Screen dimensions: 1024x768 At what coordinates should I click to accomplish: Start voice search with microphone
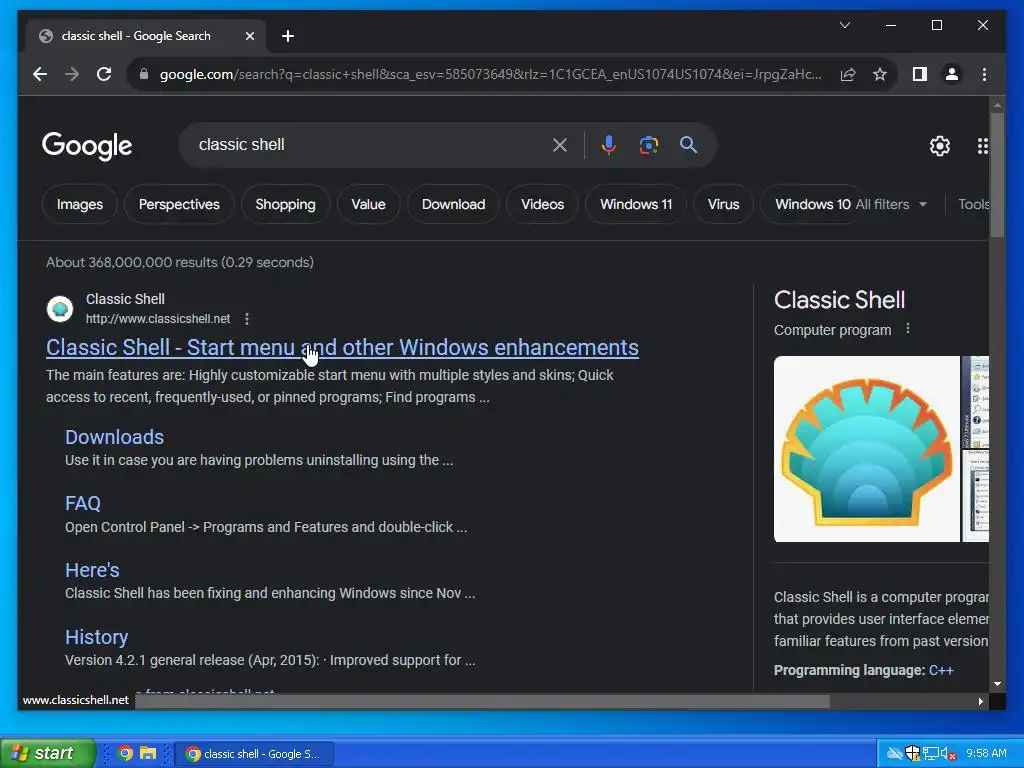click(609, 145)
